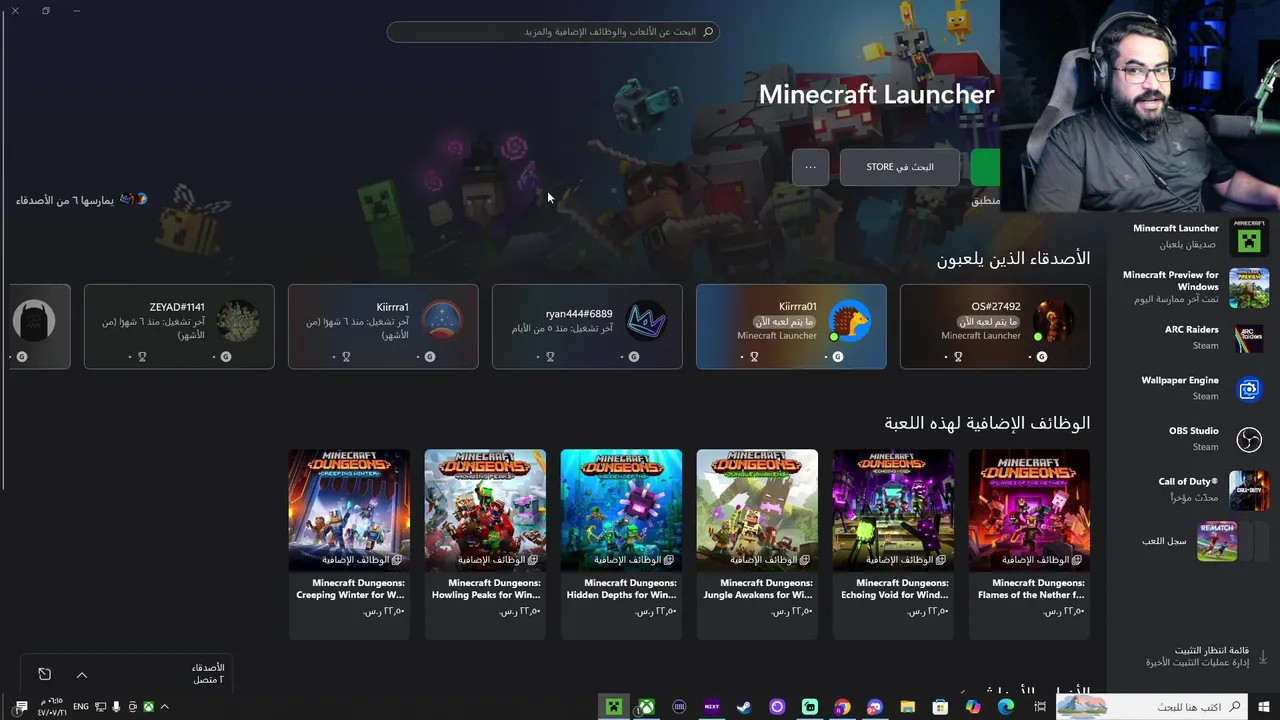Click the '6 friends play this' text
Viewport: 1280px width, 720px height.
pos(65,200)
